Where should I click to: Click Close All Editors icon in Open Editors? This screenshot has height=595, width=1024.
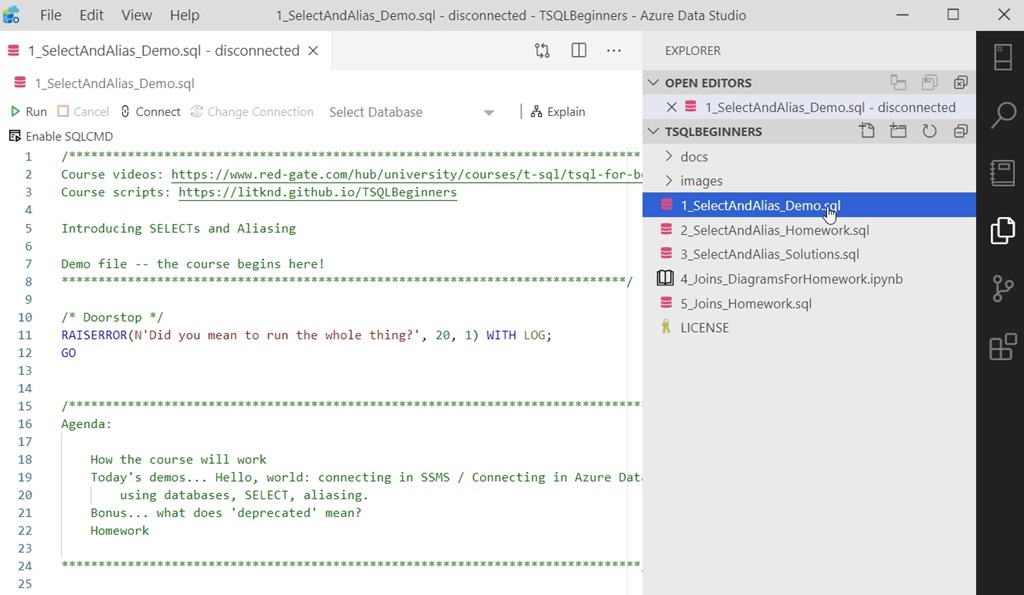click(x=960, y=83)
